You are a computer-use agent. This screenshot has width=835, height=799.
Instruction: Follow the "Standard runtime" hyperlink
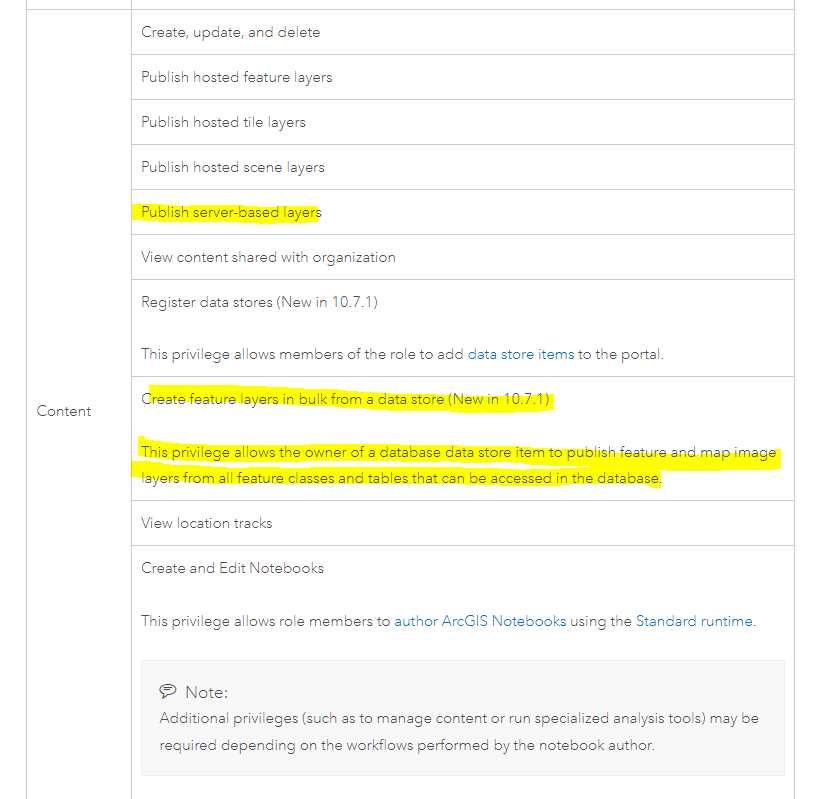tap(694, 621)
